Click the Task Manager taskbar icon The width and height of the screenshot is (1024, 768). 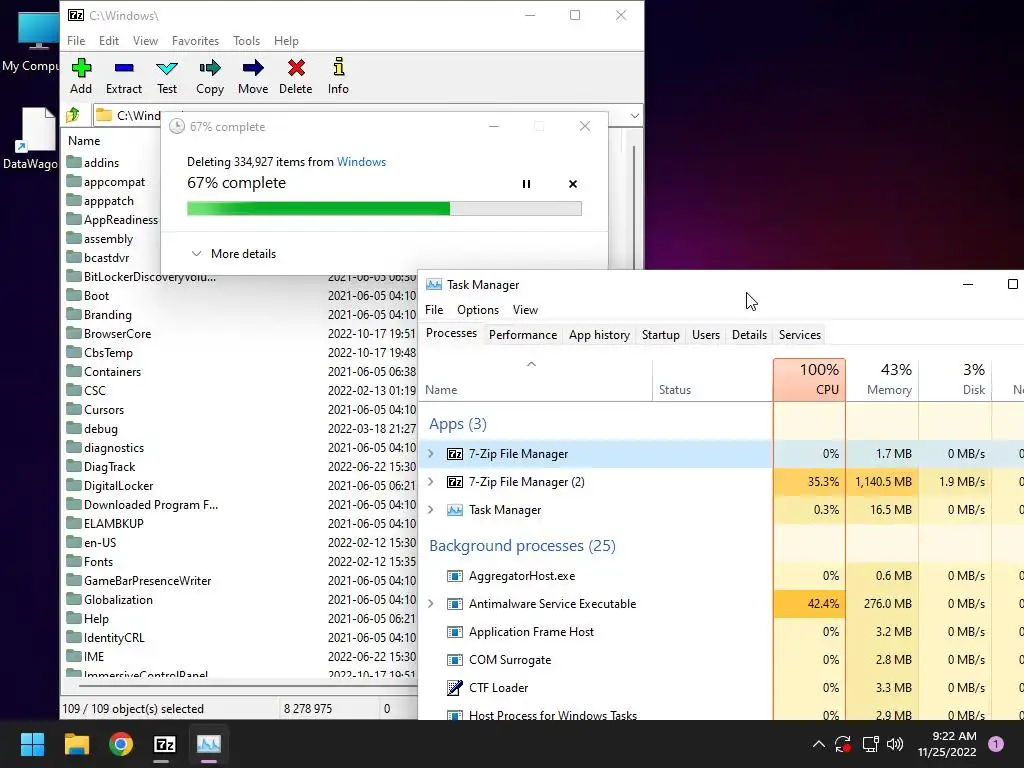click(x=209, y=744)
